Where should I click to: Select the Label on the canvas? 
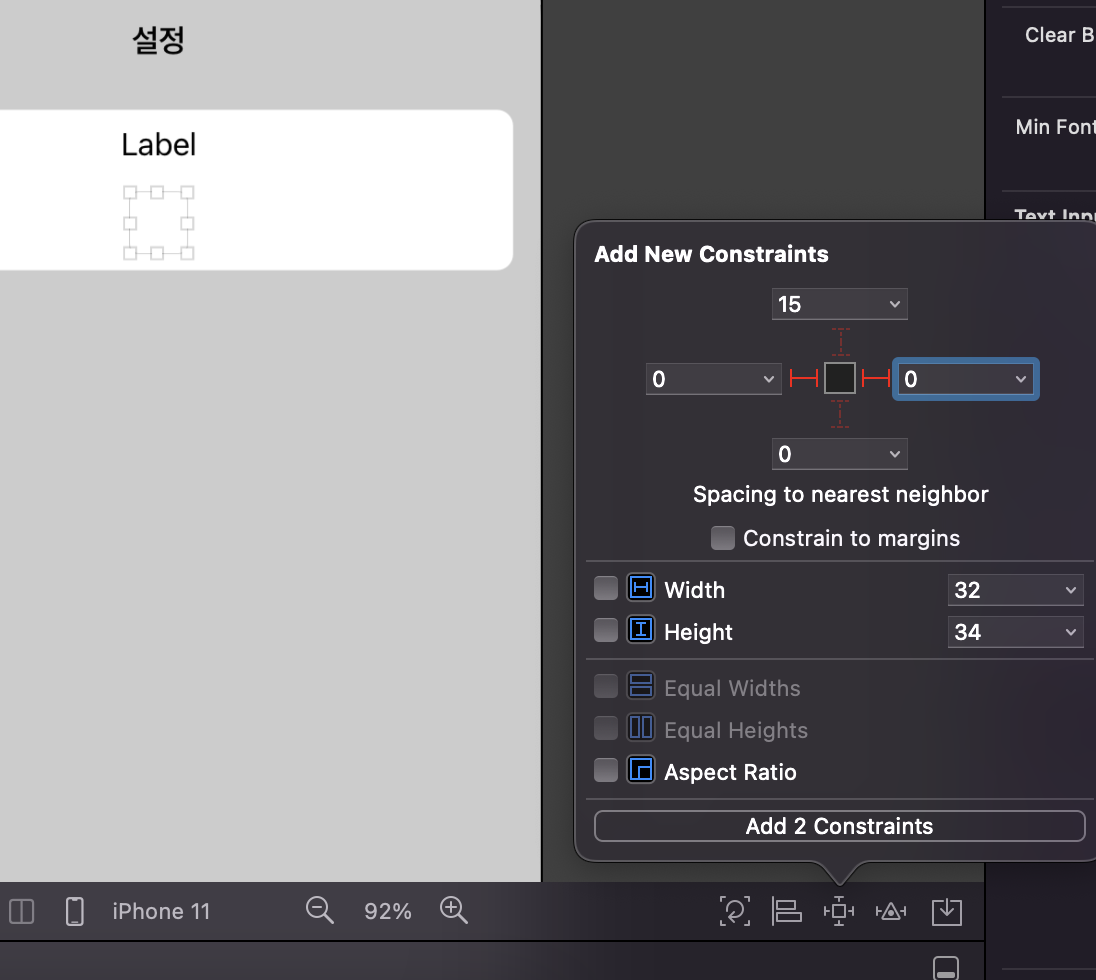click(159, 145)
